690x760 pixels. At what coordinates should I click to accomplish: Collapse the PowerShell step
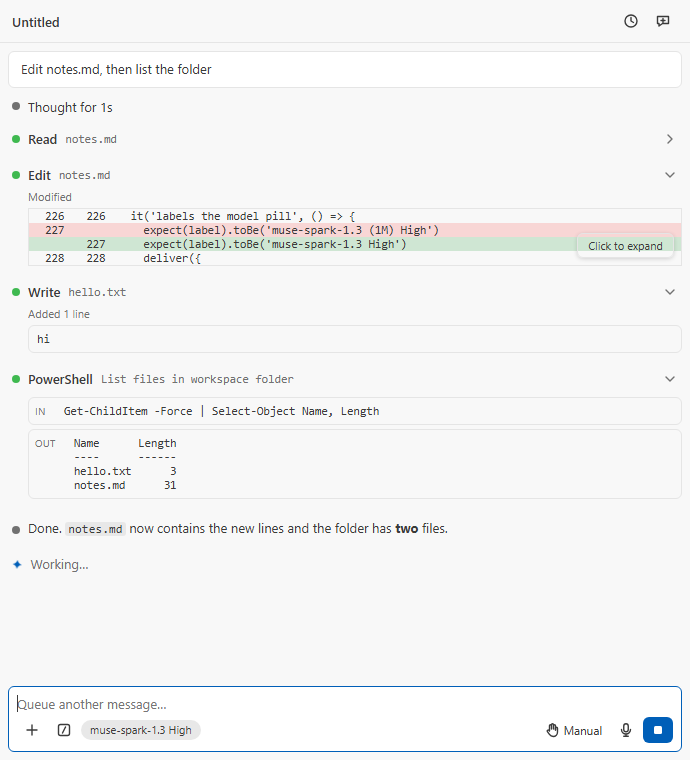[x=670, y=379]
